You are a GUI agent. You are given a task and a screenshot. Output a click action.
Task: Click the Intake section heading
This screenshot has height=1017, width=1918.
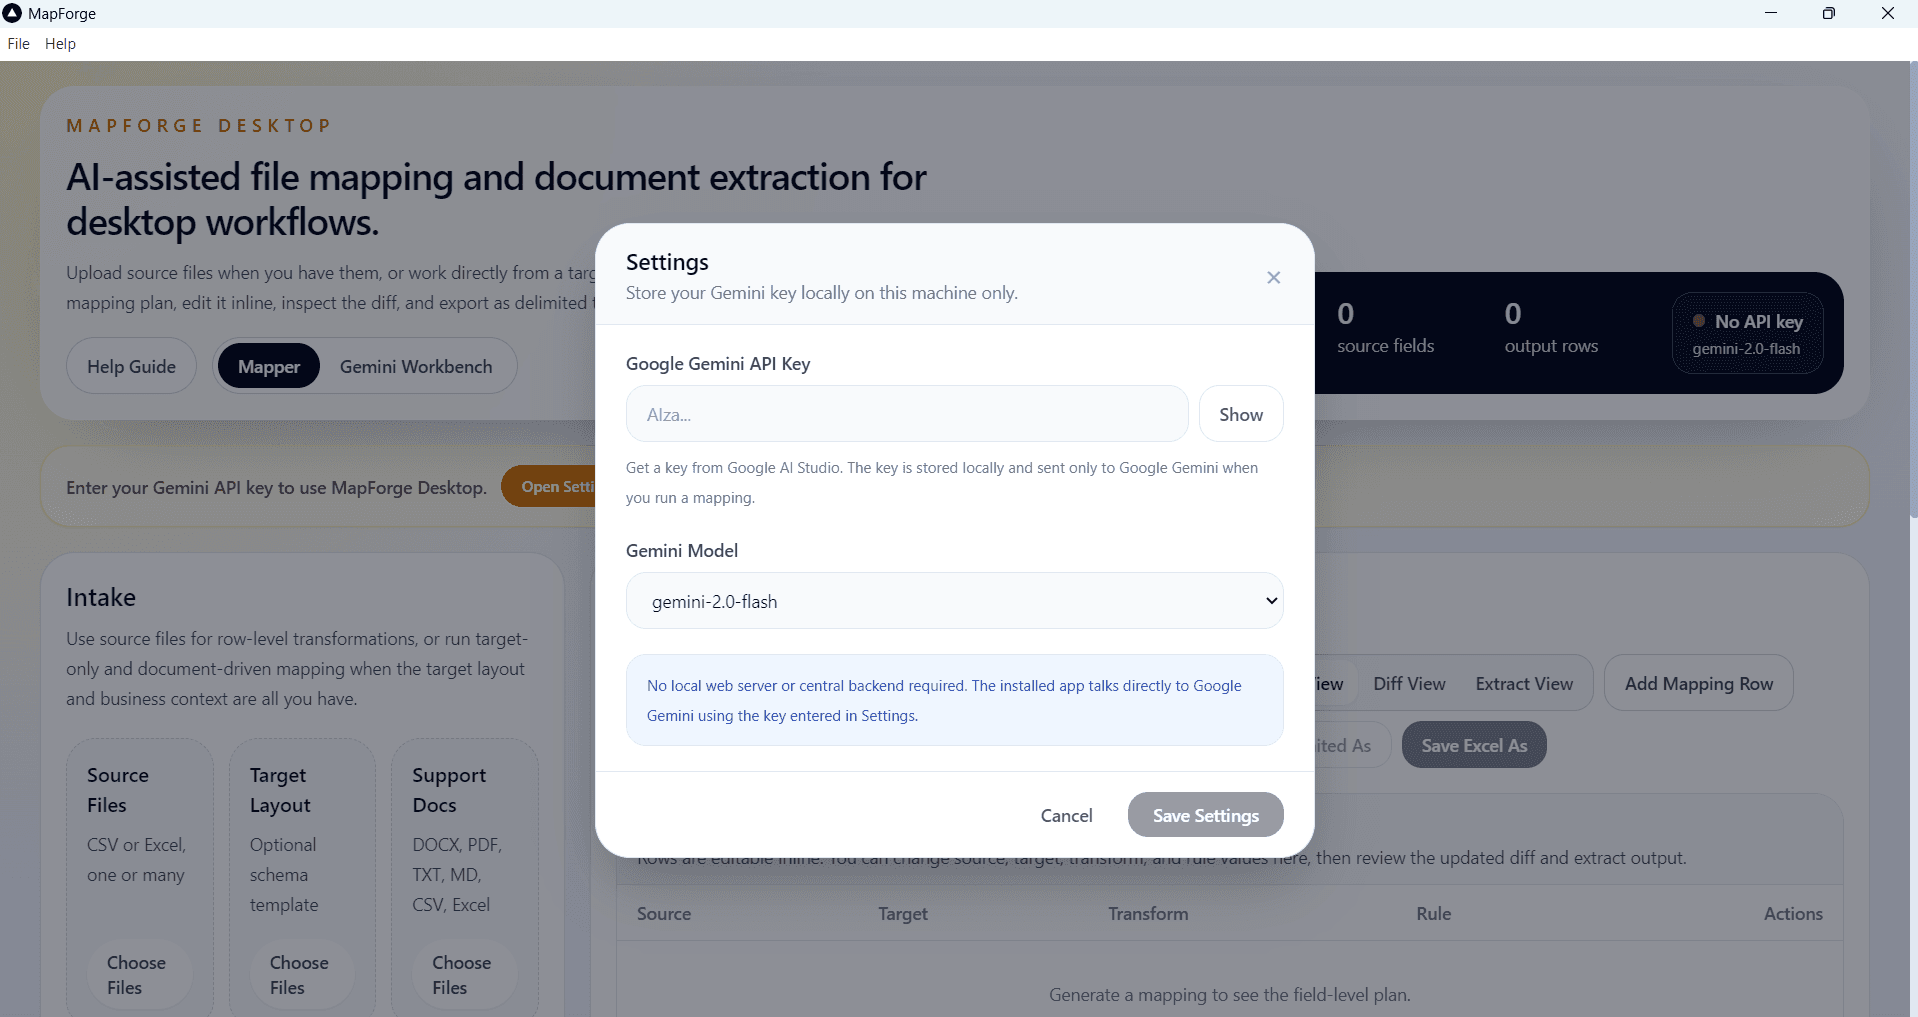click(101, 597)
